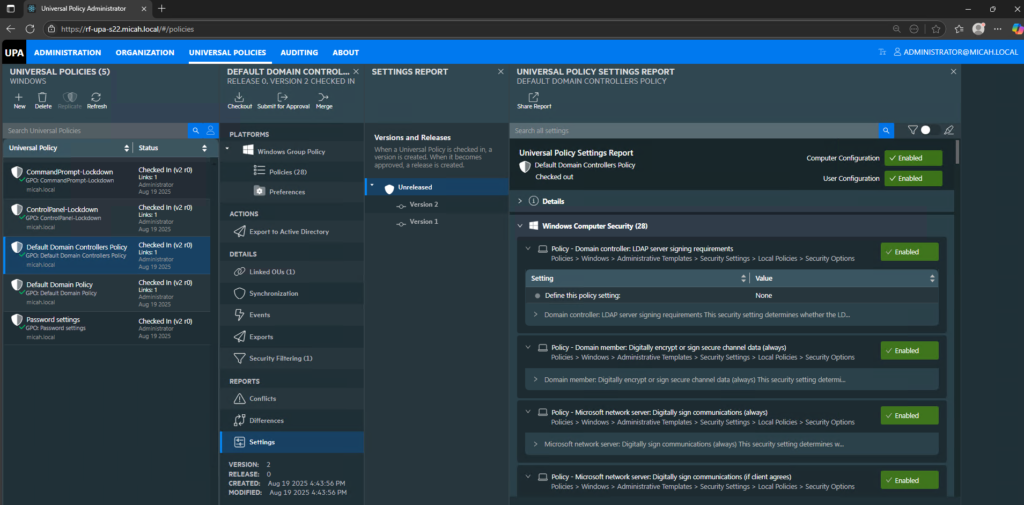Viewport: 1024px width, 505px height.
Task: Switch to the Organization tab
Action: point(145,52)
